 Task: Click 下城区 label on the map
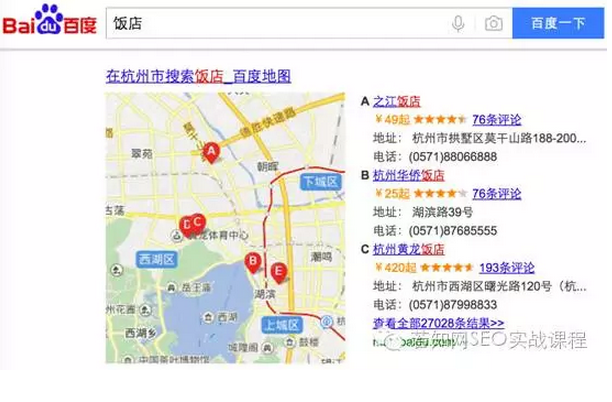[x=321, y=182]
